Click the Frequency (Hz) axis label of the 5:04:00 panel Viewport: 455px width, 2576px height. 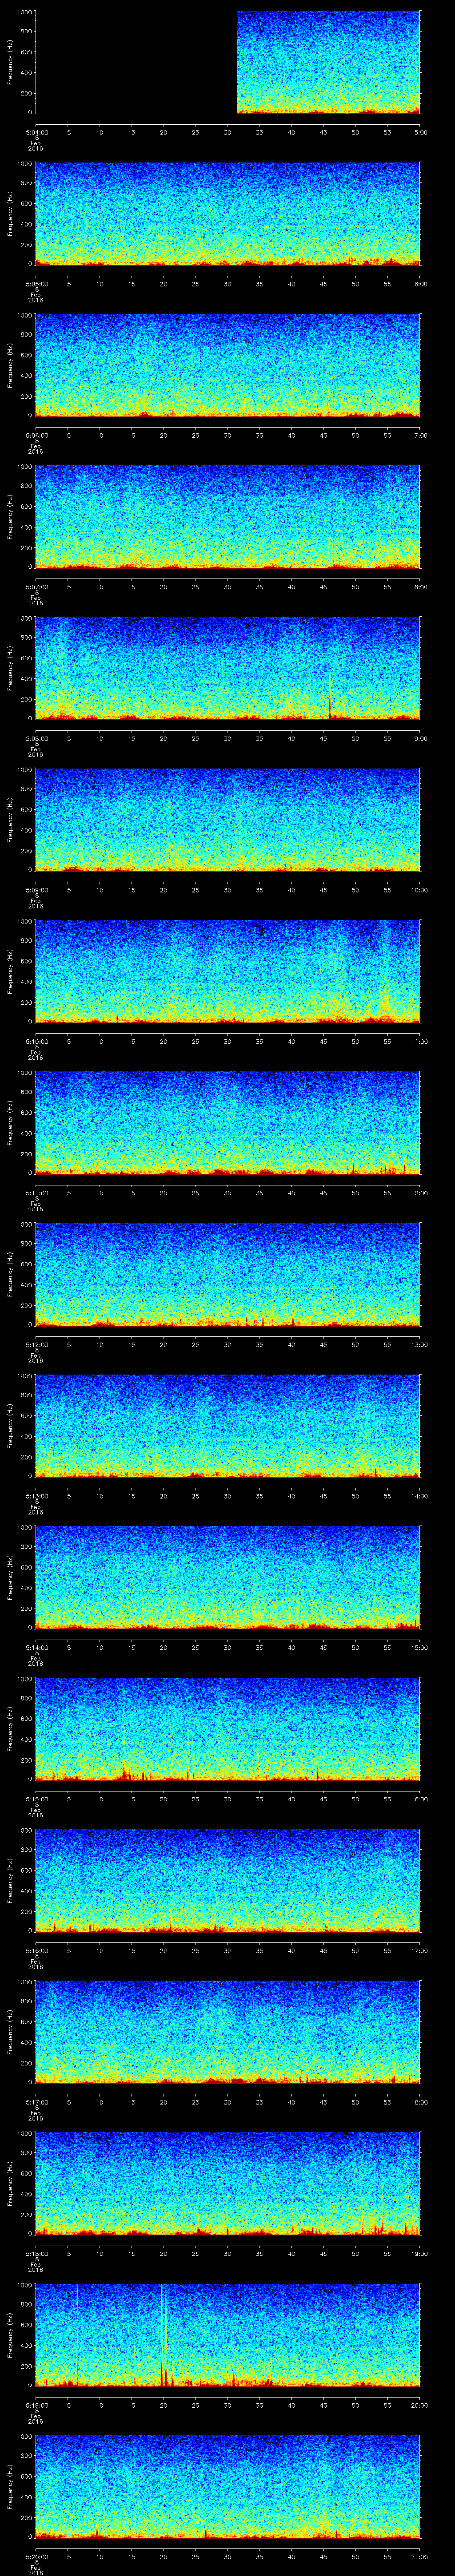pyautogui.click(x=10, y=62)
